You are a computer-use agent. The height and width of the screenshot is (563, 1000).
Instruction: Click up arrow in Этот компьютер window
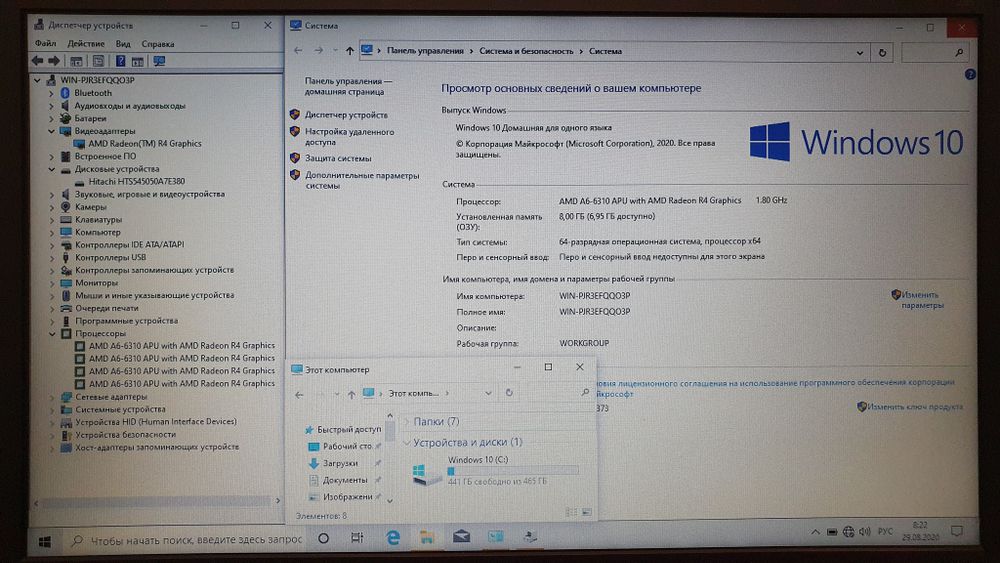click(351, 395)
